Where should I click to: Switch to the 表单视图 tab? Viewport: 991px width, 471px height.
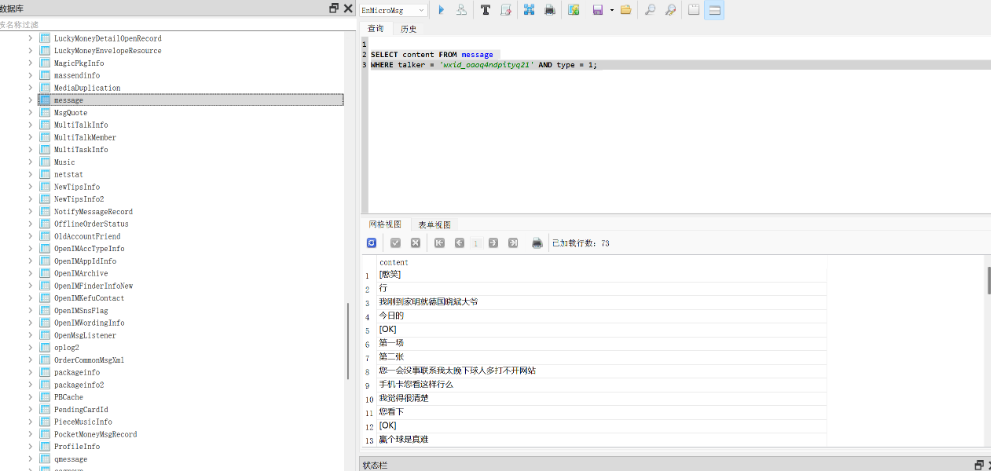[x=434, y=225]
